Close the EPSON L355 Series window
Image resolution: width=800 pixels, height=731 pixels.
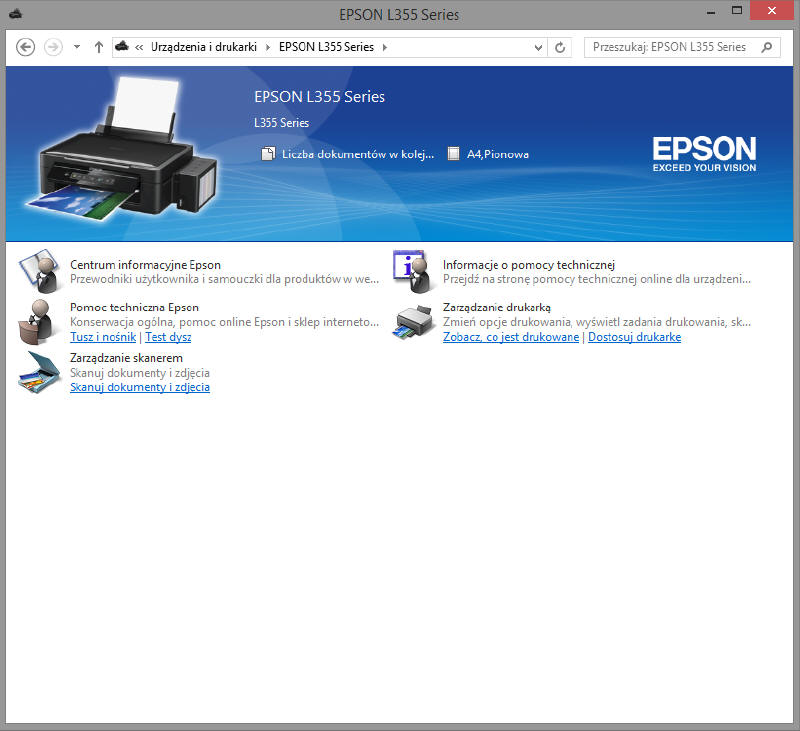771,11
